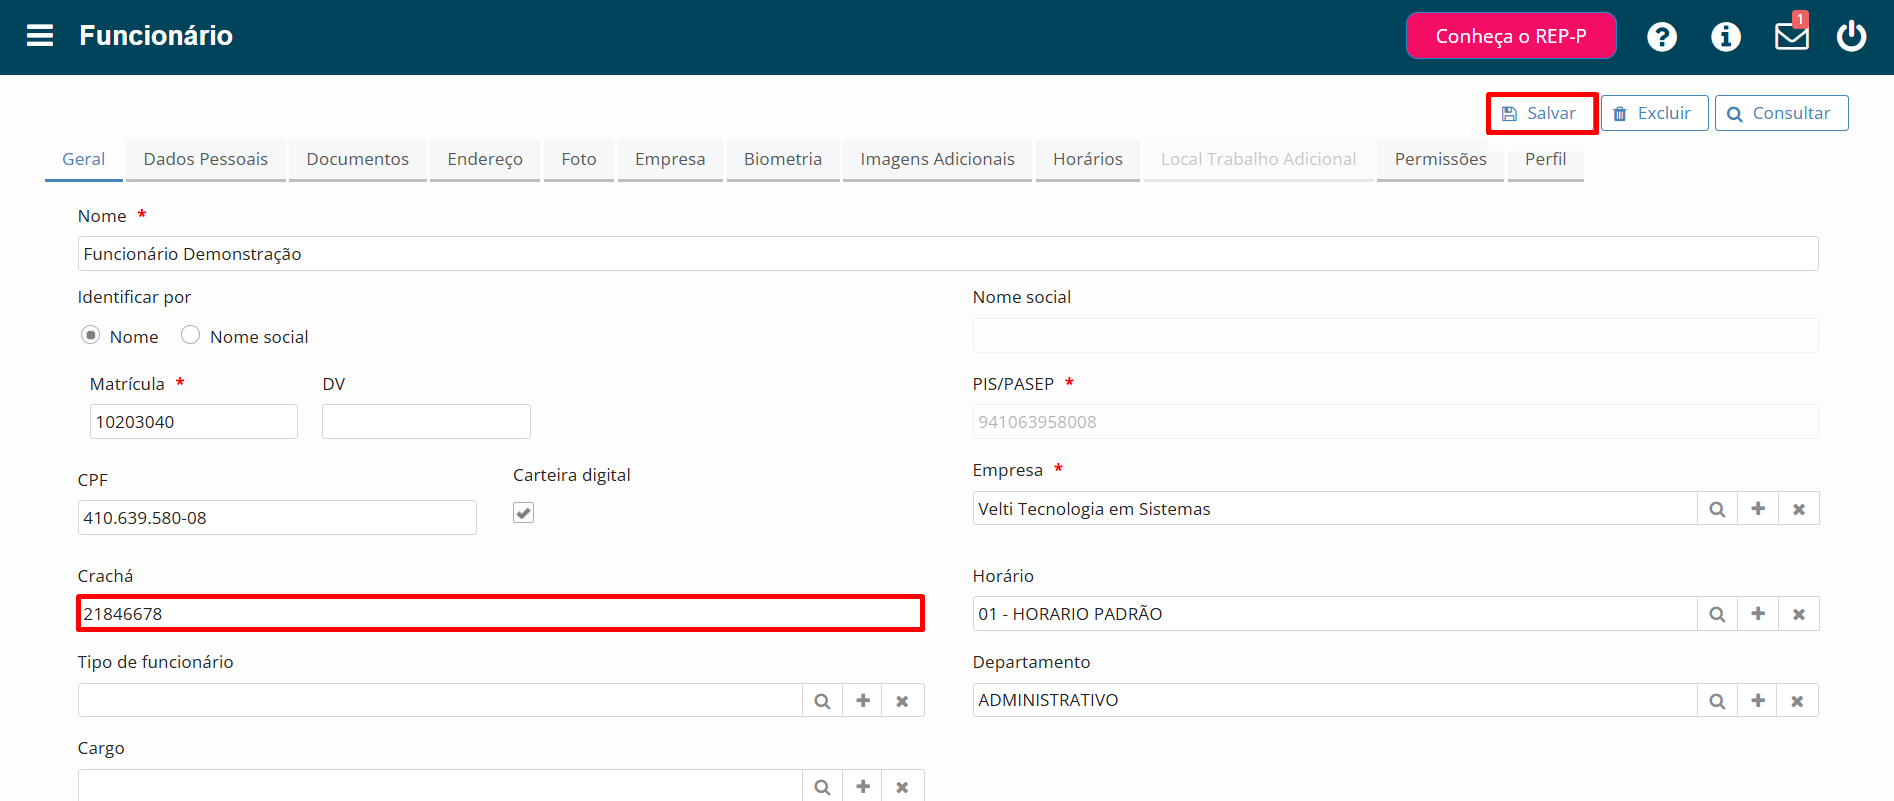The height and width of the screenshot is (801, 1894).
Task: Click the PIS/PASEP input field
Action: pos(1395,422)
